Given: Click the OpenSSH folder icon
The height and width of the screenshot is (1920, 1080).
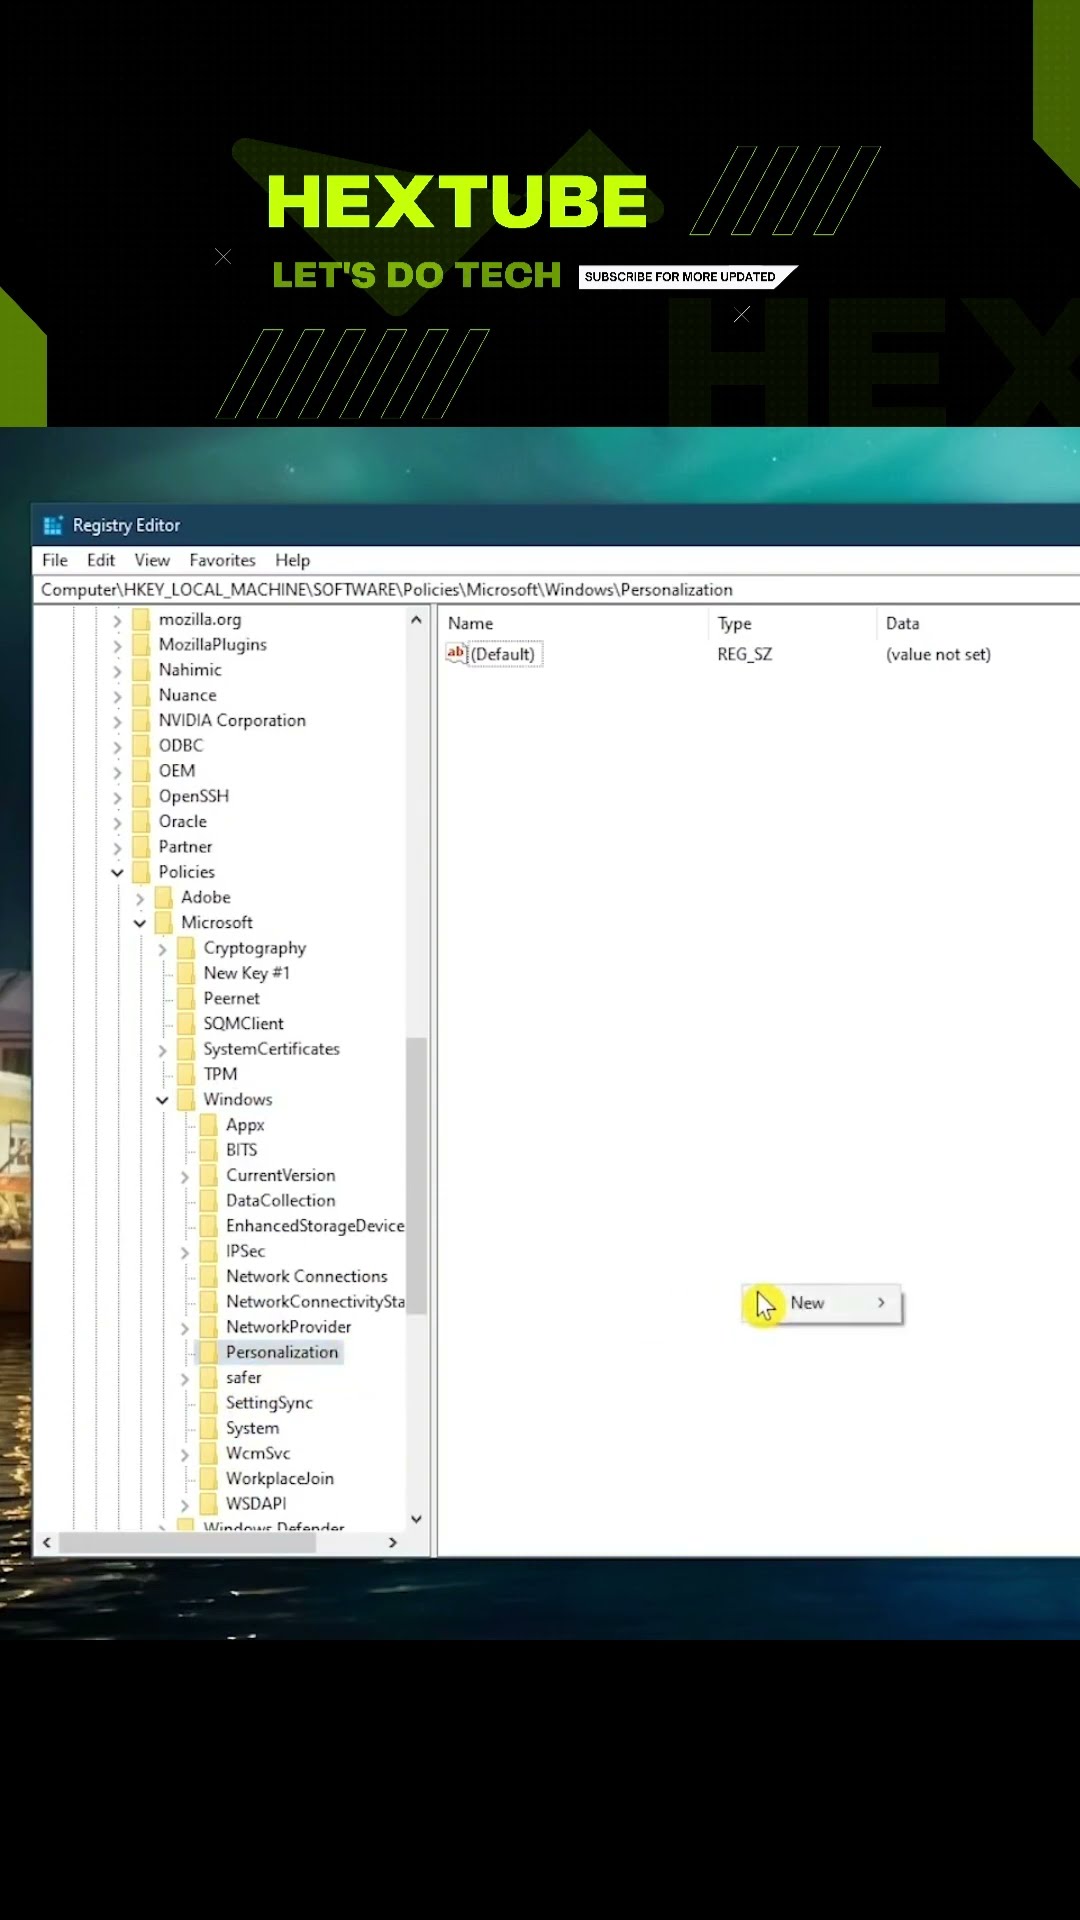Looking at the screenshot, I should (141, 796).
